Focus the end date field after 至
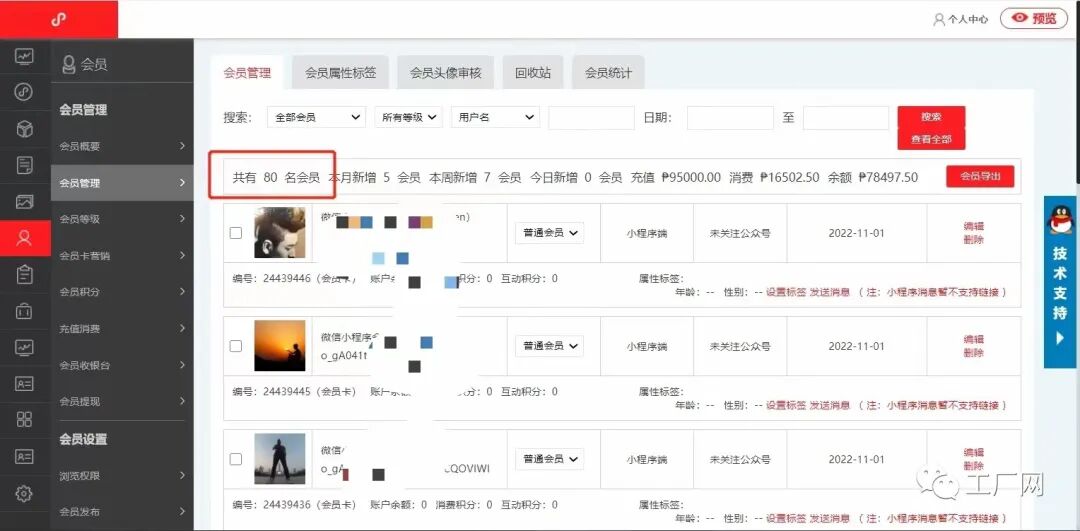The width and height of the screenshot is (1080, 531). coord(846,118)
